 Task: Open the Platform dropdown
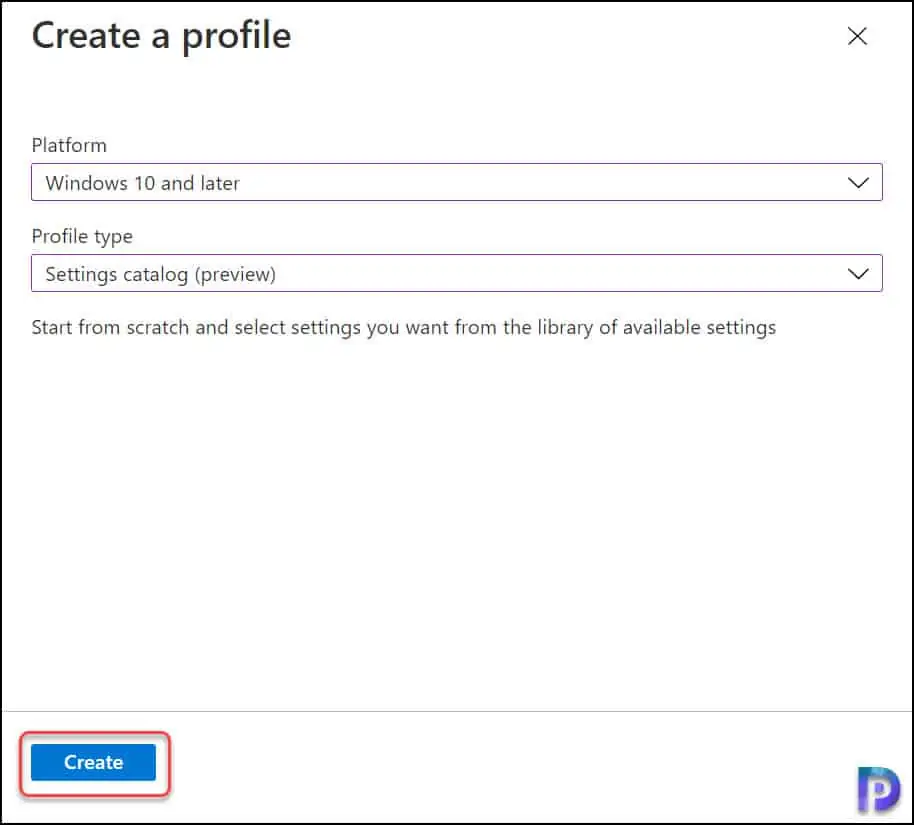tap(456, 182)
